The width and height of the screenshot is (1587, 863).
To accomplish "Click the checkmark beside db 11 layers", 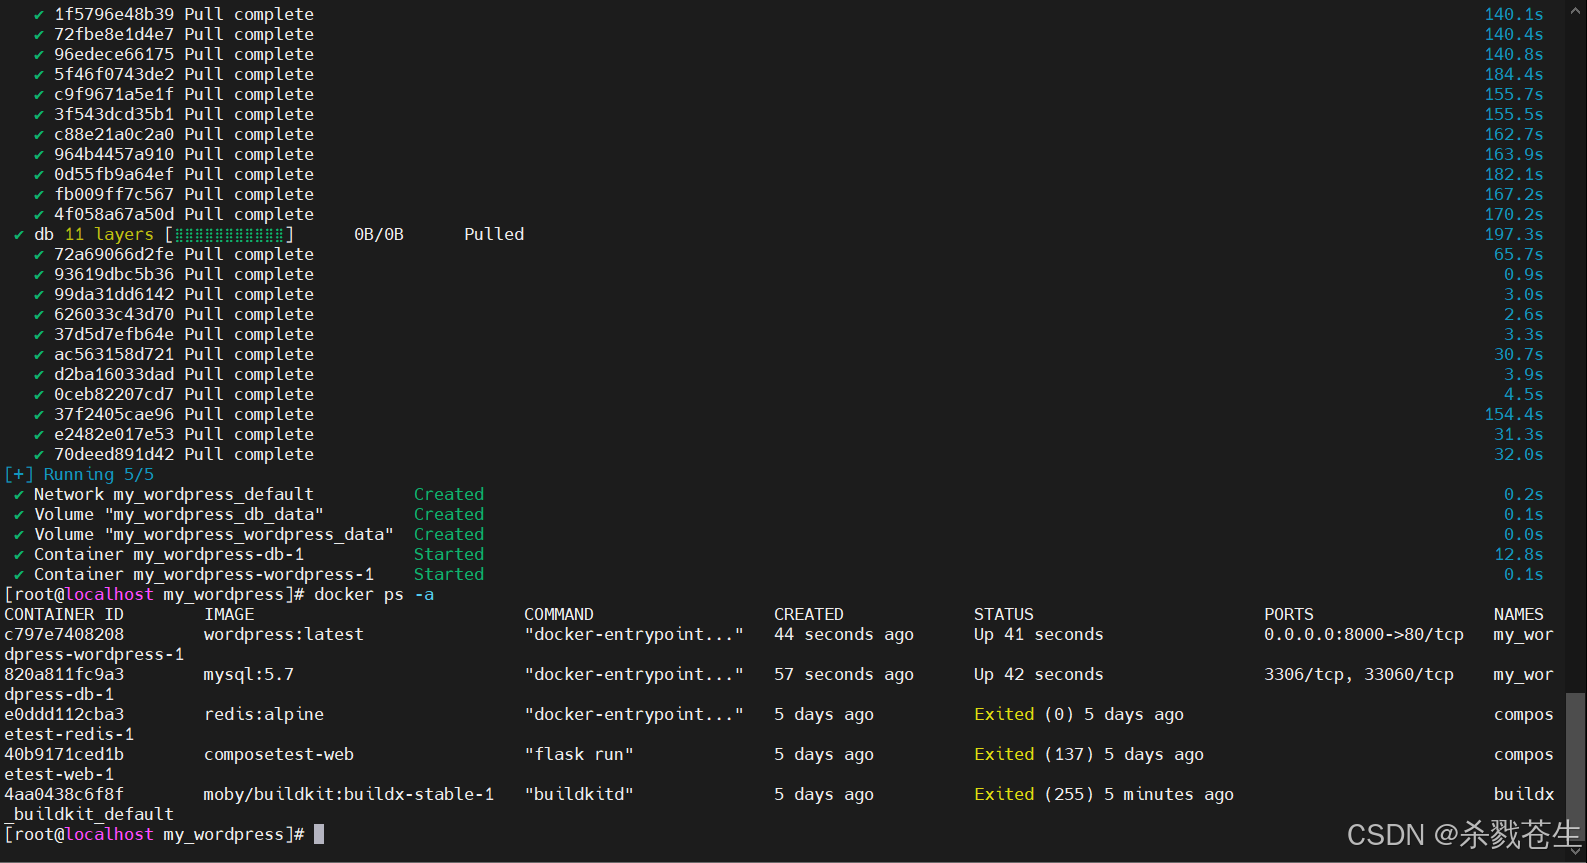I will [19, 235].
